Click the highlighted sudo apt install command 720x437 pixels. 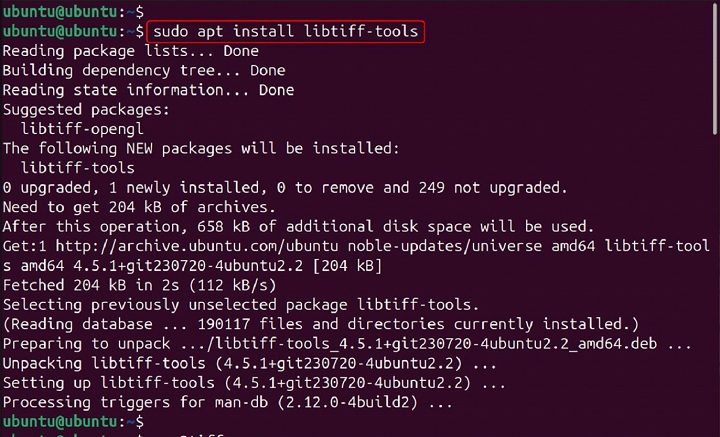[x=285, y=32]
